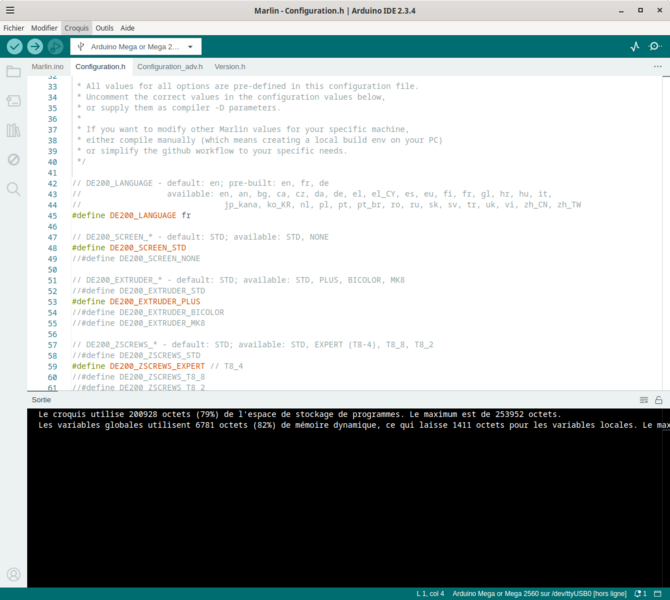Viewport: 670px width, 600px height.
Task: Open the Outils menu
Action: [x=104, y=28]
